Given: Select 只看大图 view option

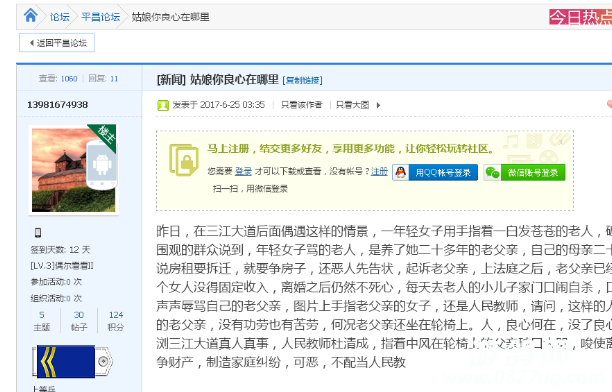Looking at the screenshot, I should (352, 105).
